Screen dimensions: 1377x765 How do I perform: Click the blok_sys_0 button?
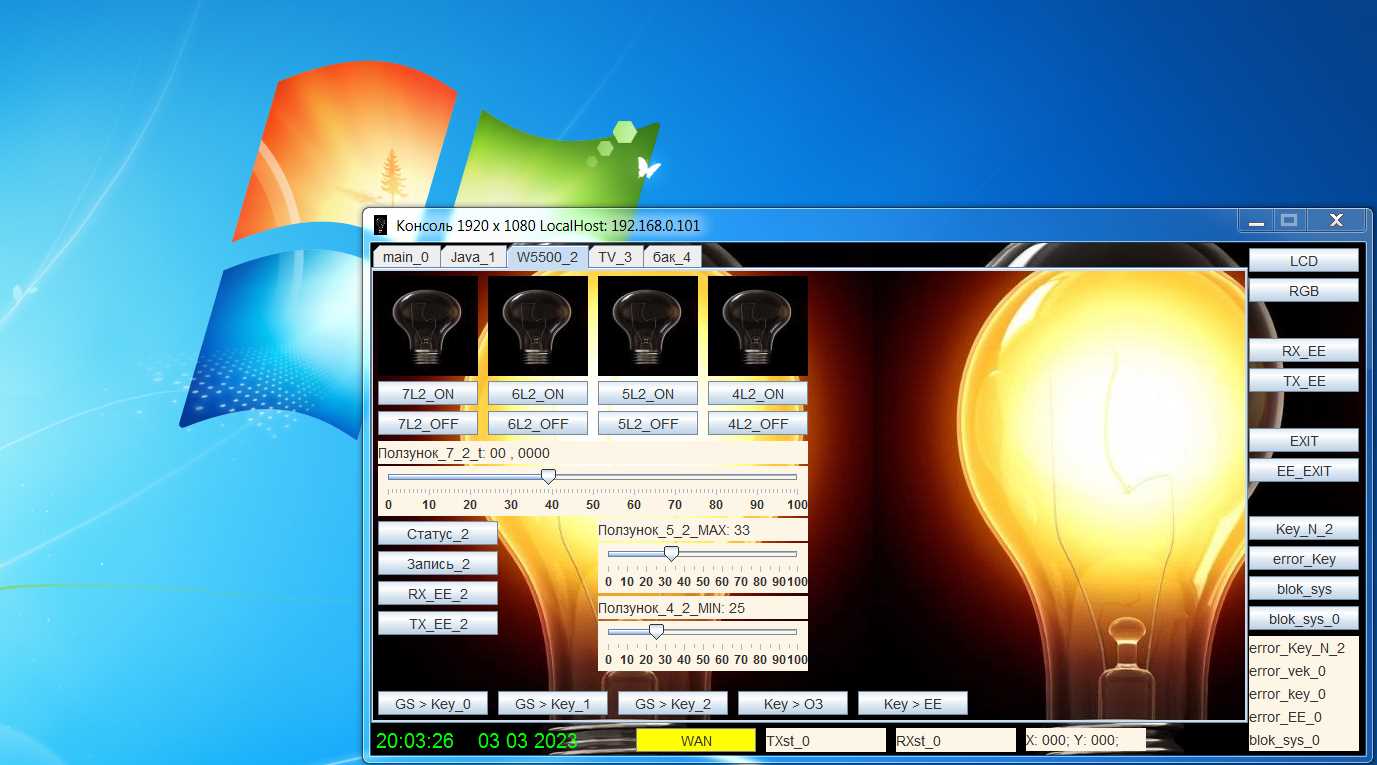(1303, 619)
